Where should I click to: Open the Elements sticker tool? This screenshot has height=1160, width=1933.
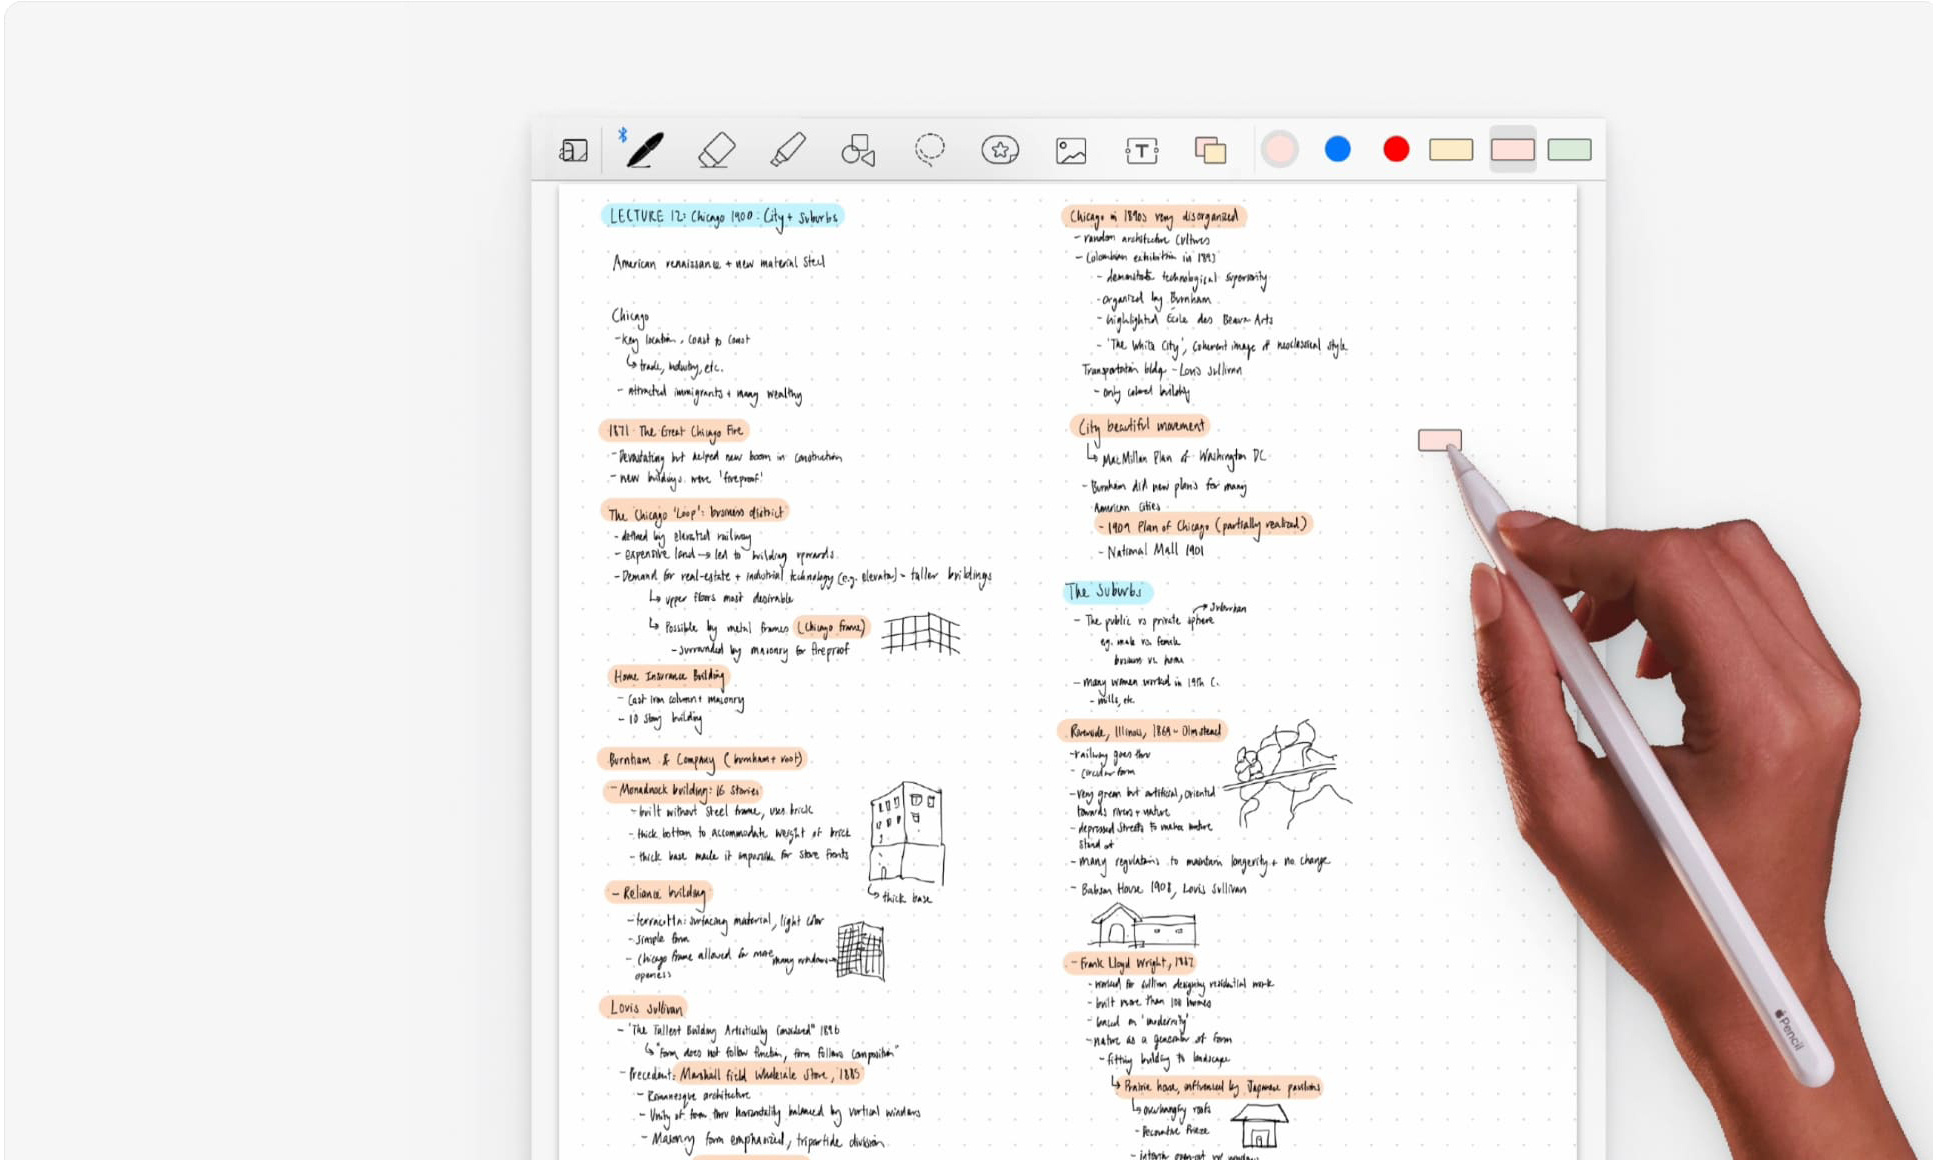click(1000, 150)
